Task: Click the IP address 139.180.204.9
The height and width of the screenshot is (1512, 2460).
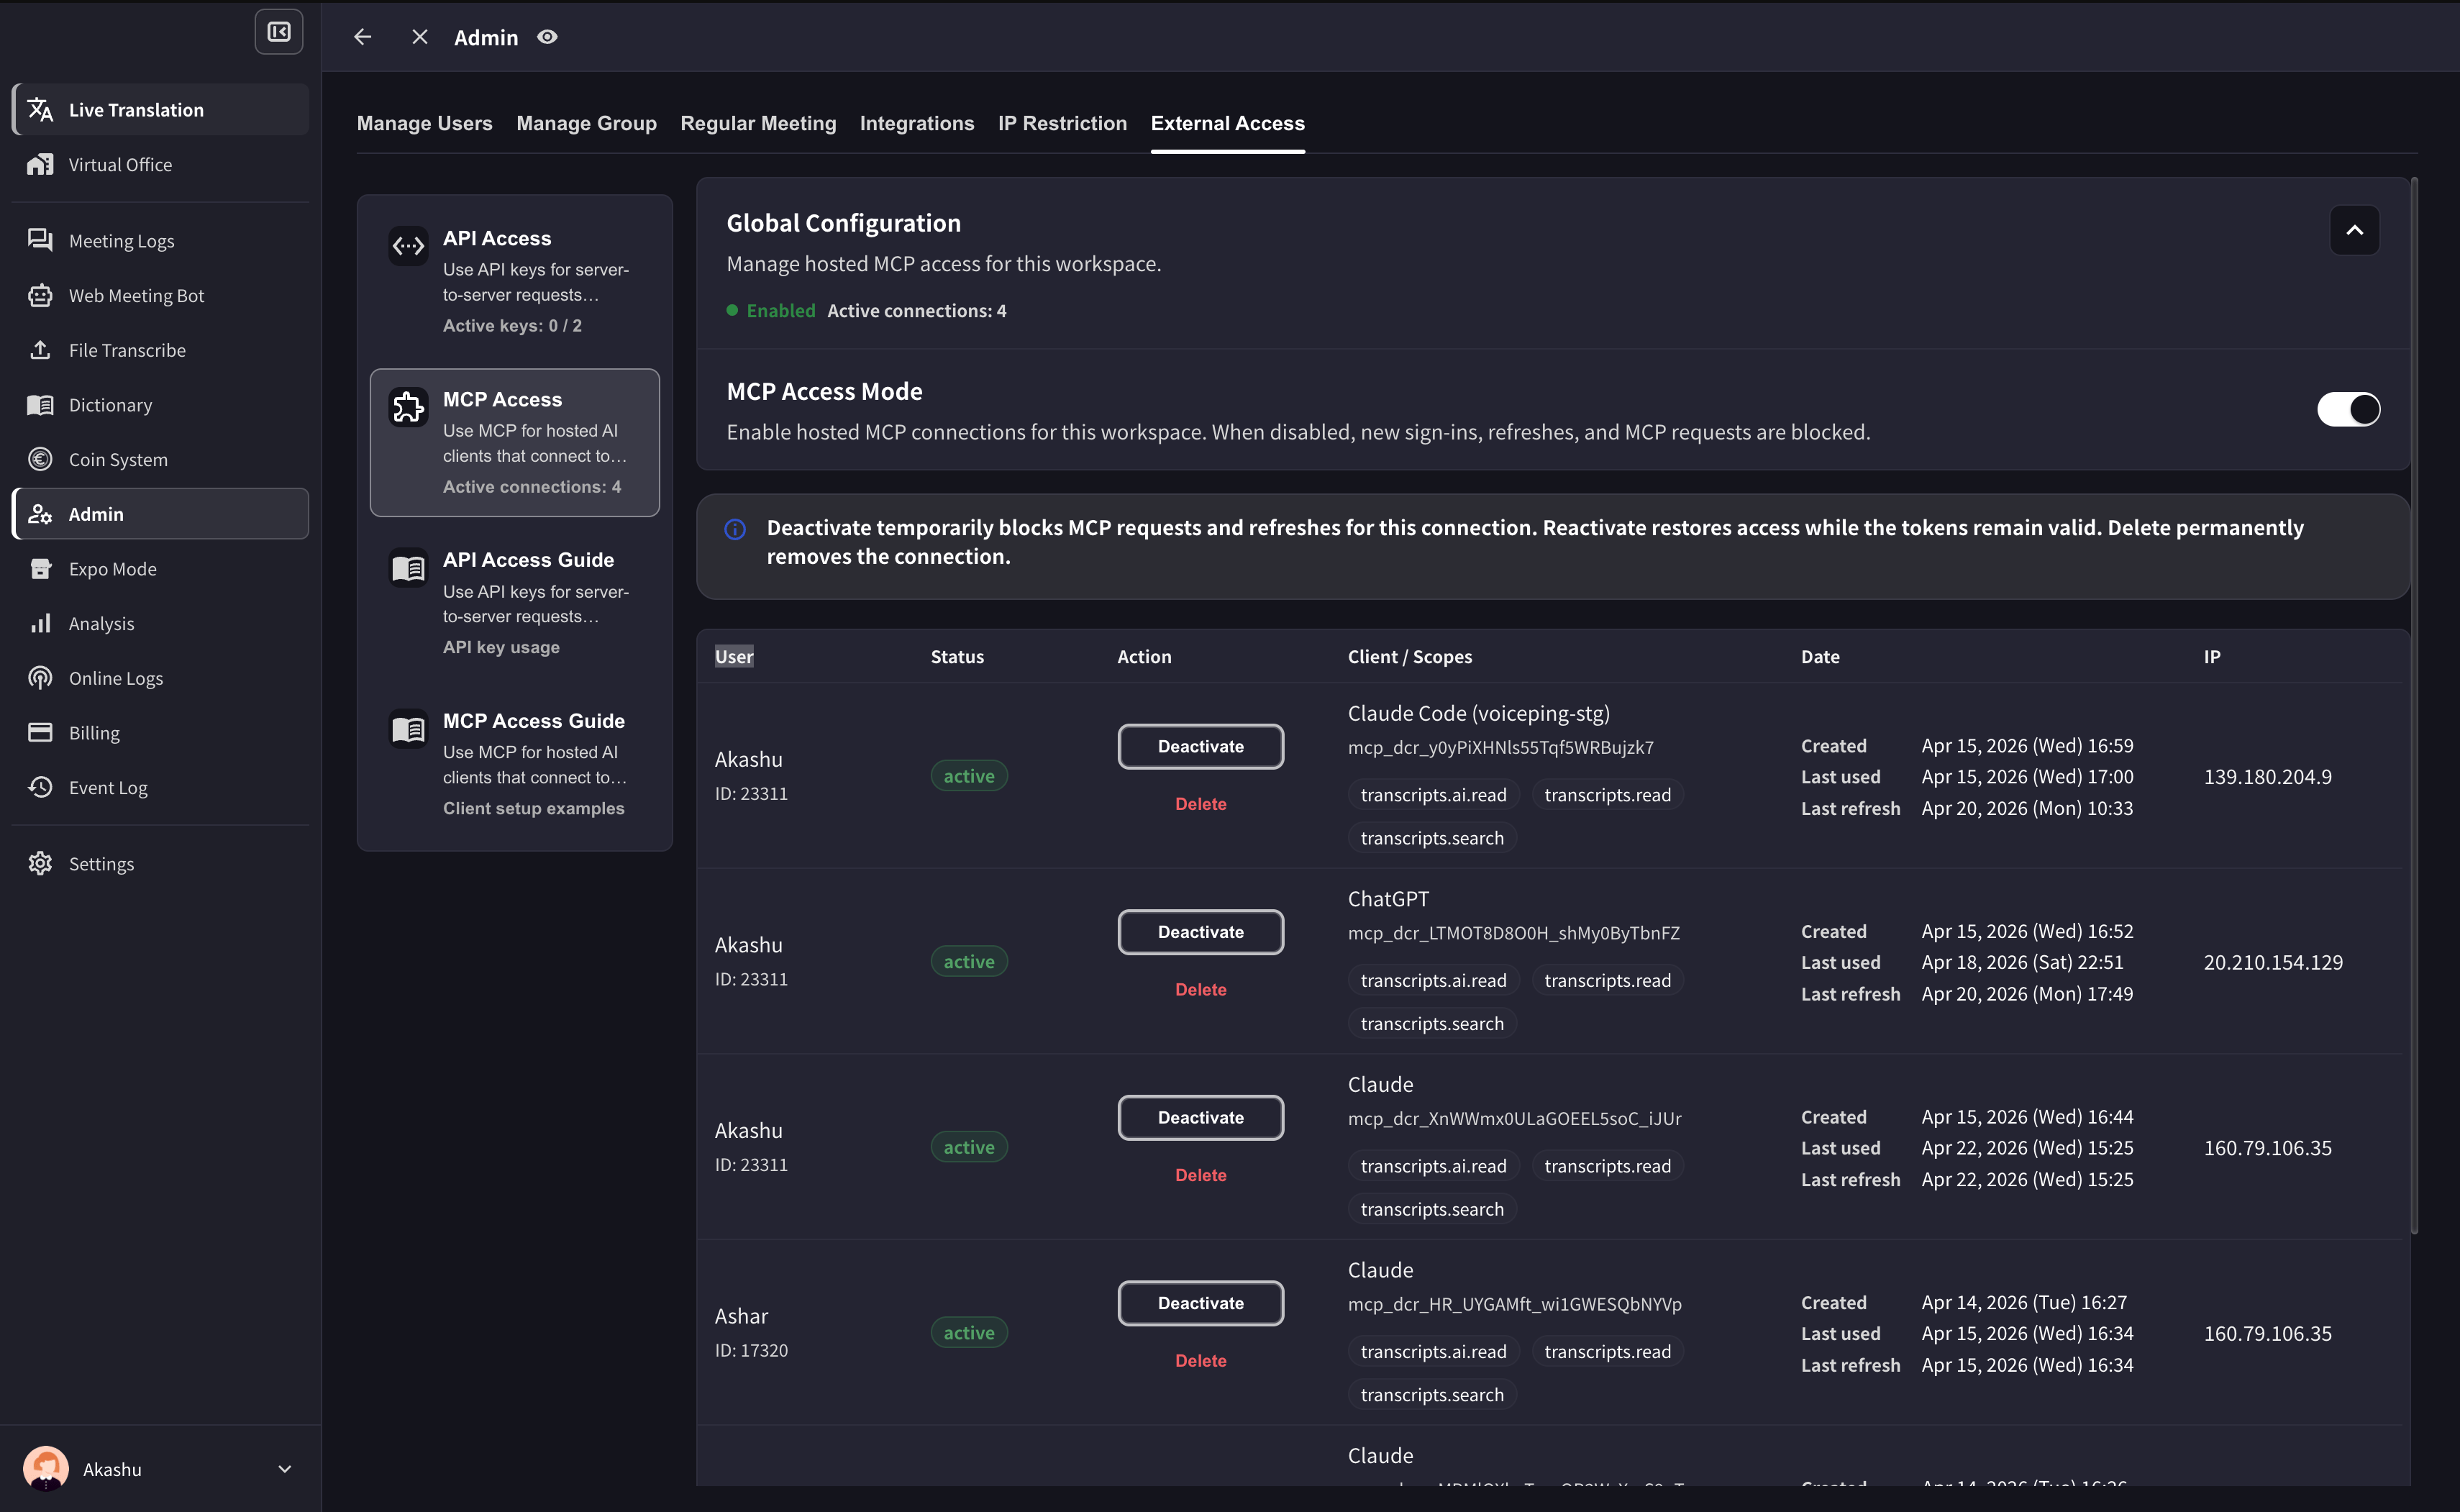Action: coord(2268,777)
